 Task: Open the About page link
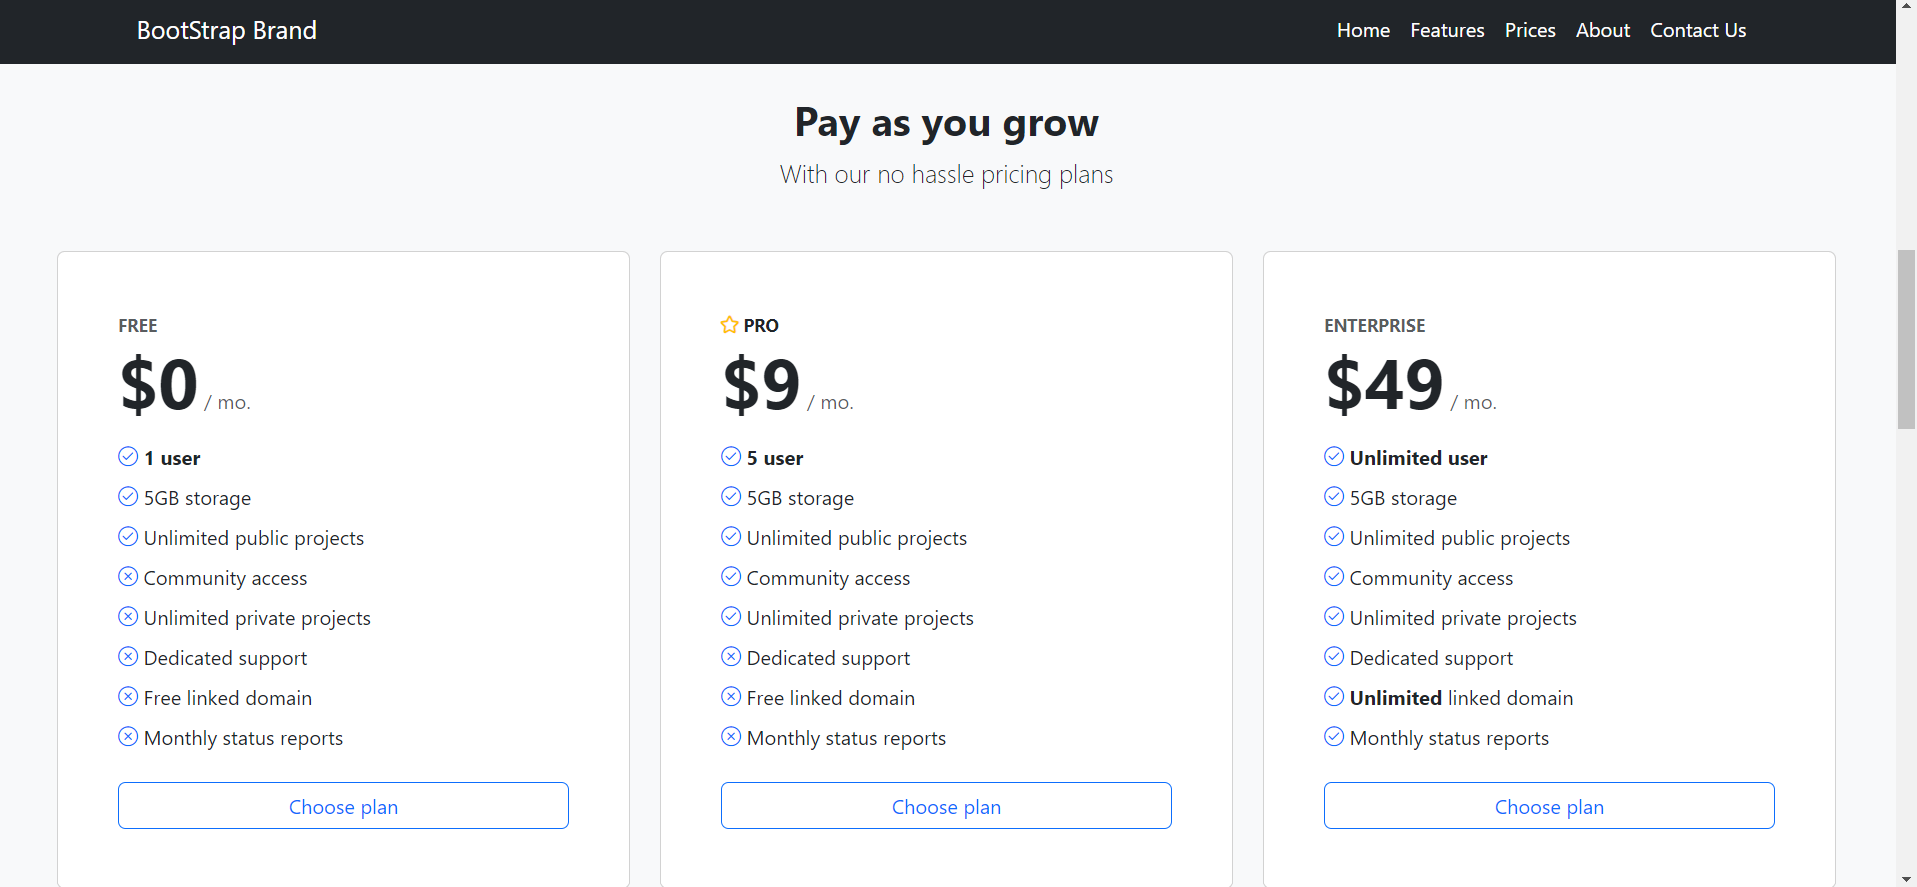(x=1603, y=31)
